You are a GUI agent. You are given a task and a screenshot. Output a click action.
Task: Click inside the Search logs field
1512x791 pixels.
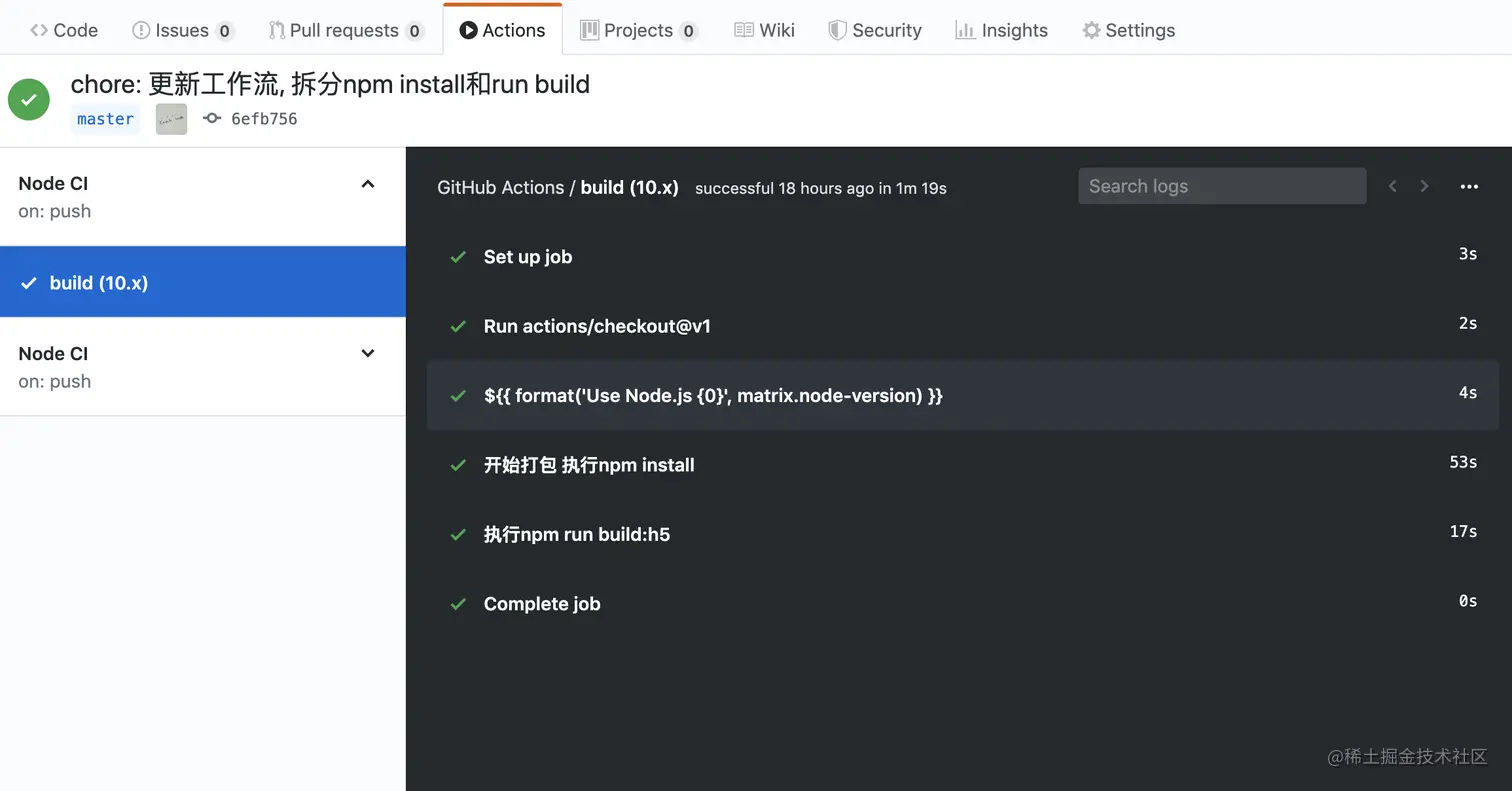tap(1221, 186)
